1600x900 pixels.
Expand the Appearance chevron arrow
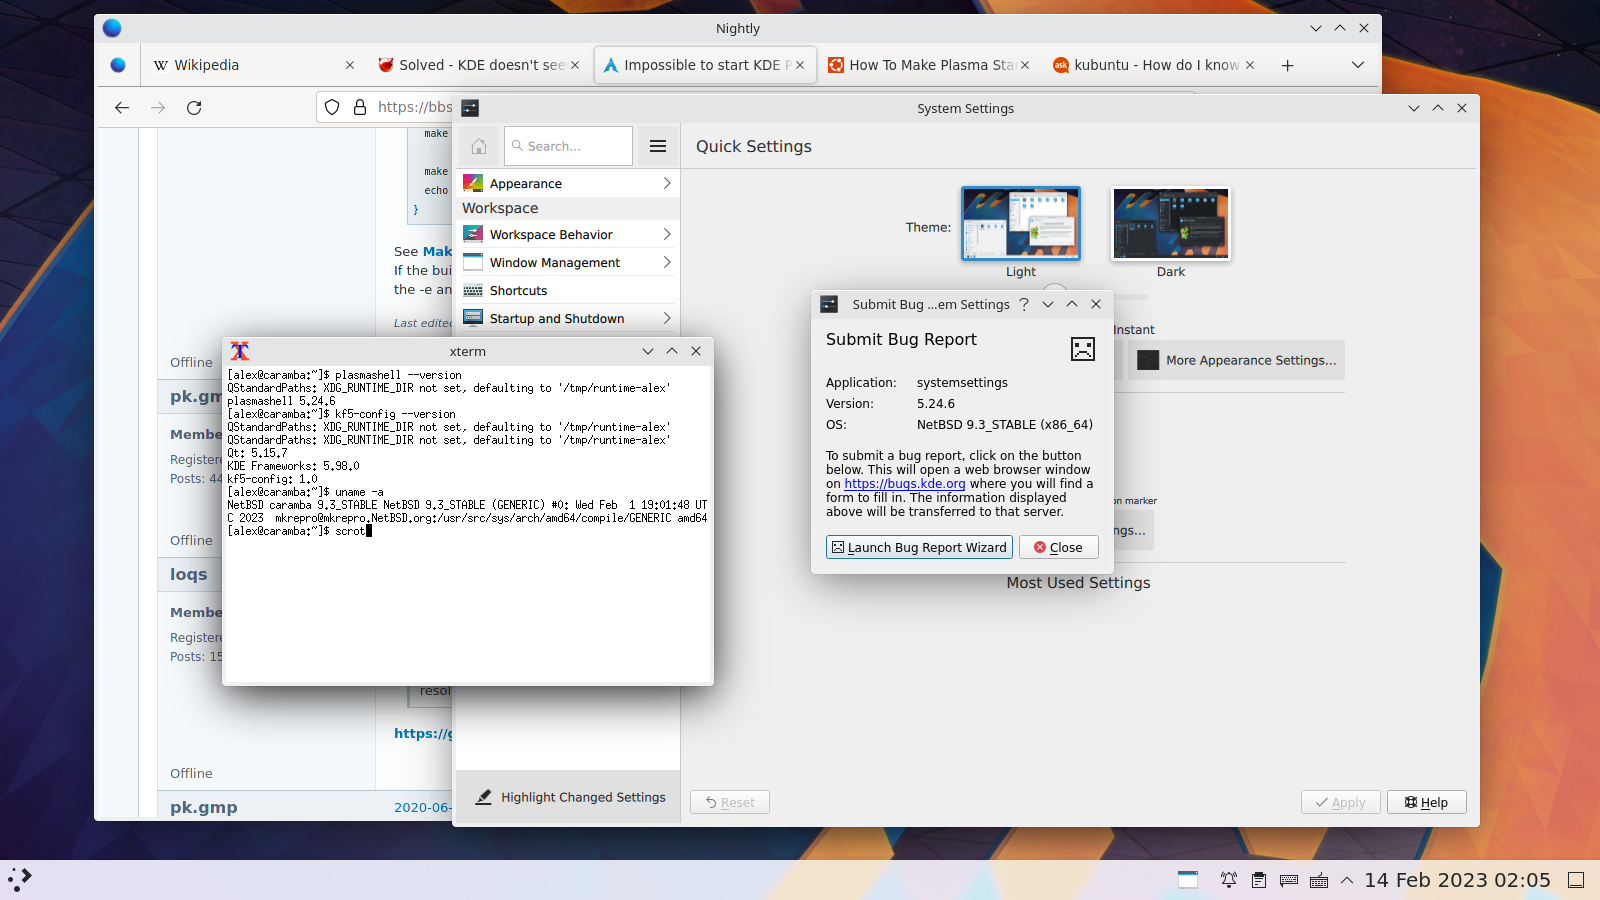tap(667, 184)
